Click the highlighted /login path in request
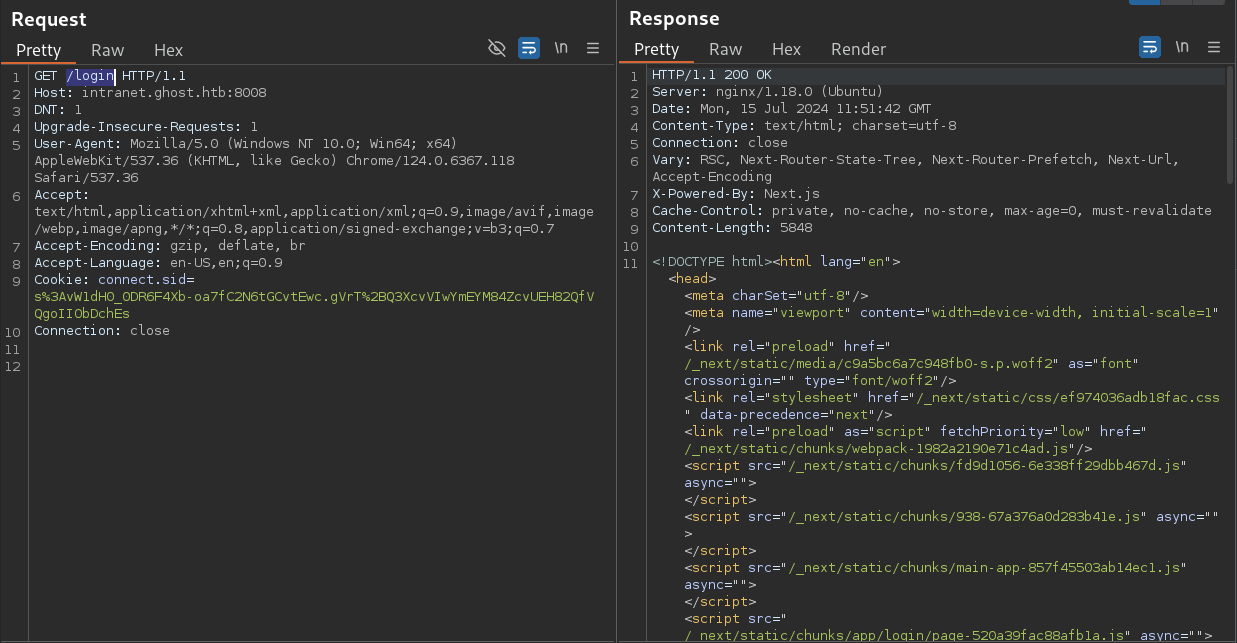The height and width of the screenshot is (643, 1237). point(90,76)
